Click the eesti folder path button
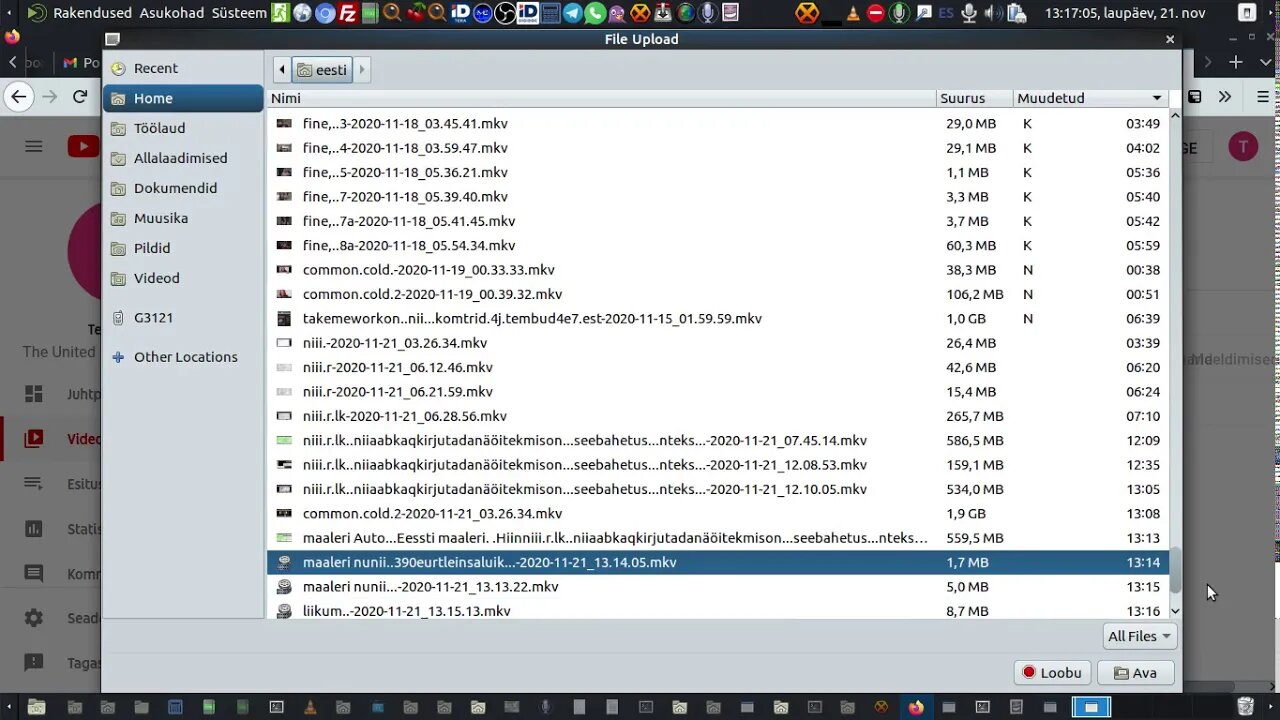The image size is (1280, 720). point(322,70)
